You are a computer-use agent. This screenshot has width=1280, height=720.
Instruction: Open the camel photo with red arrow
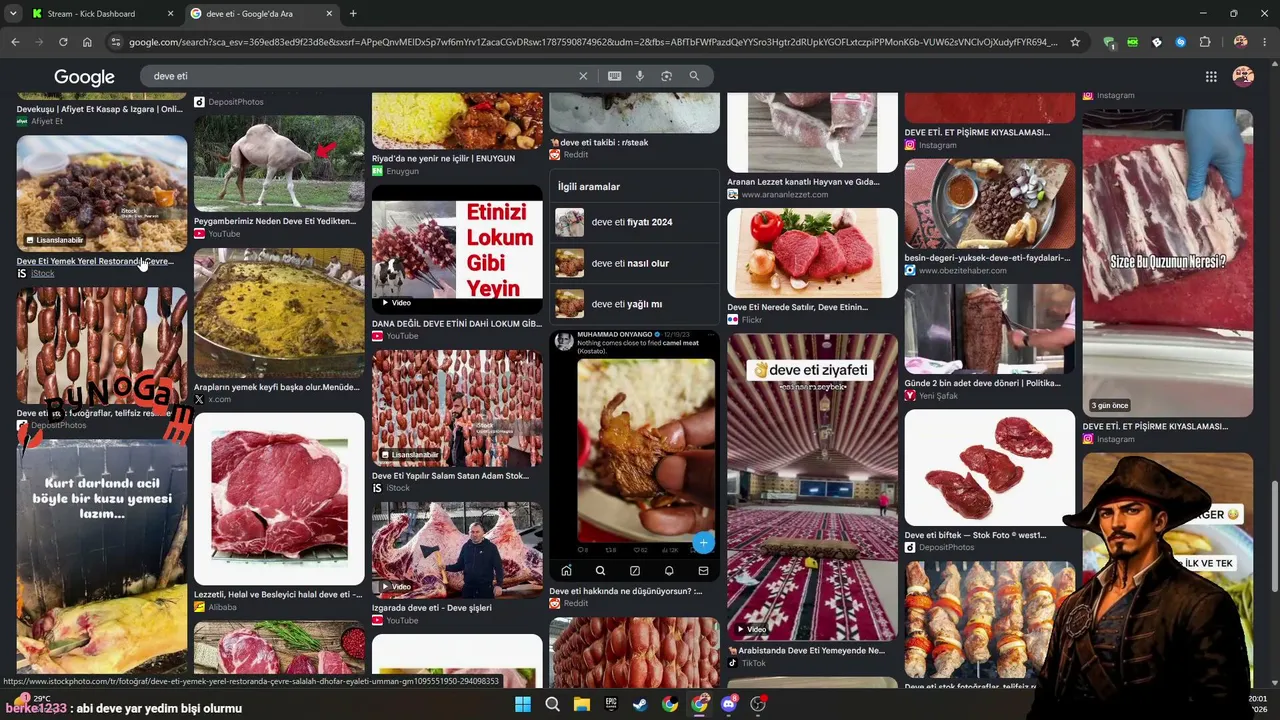[x=279, y=163]
